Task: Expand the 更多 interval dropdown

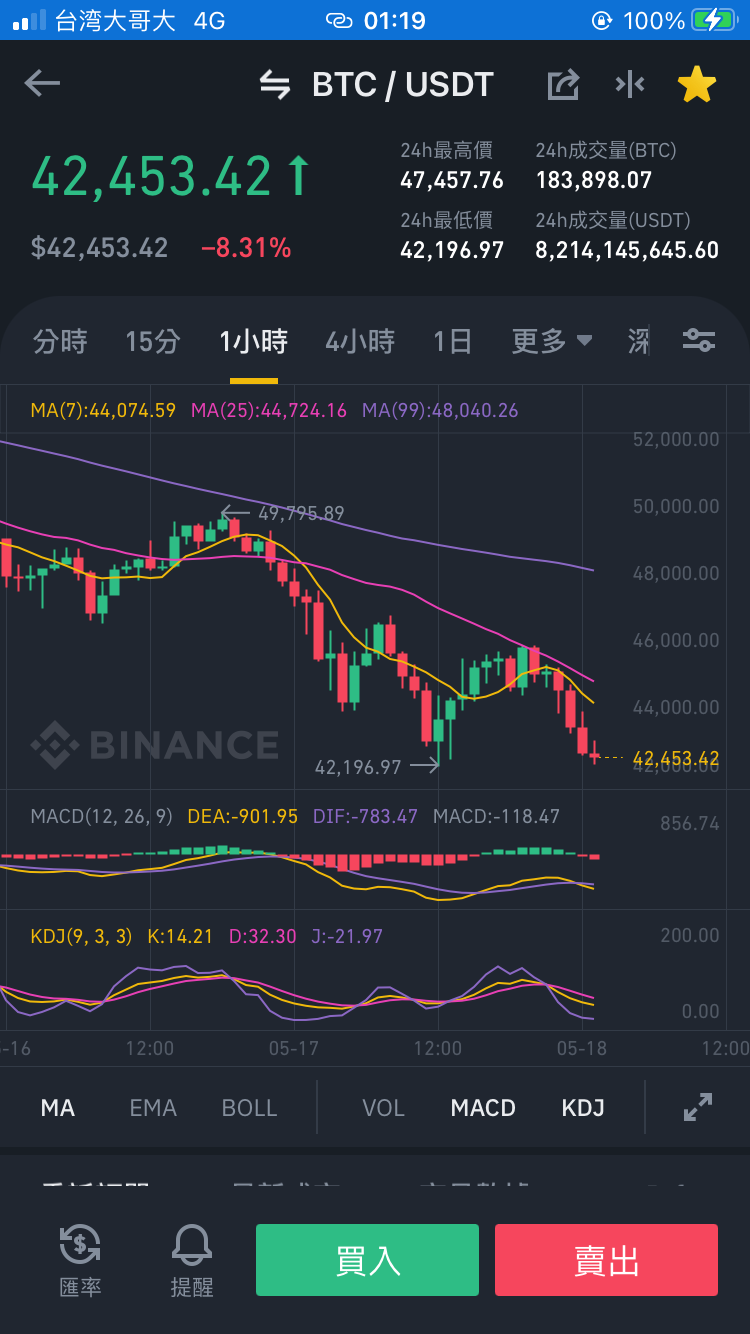Action: pos(552,341)
